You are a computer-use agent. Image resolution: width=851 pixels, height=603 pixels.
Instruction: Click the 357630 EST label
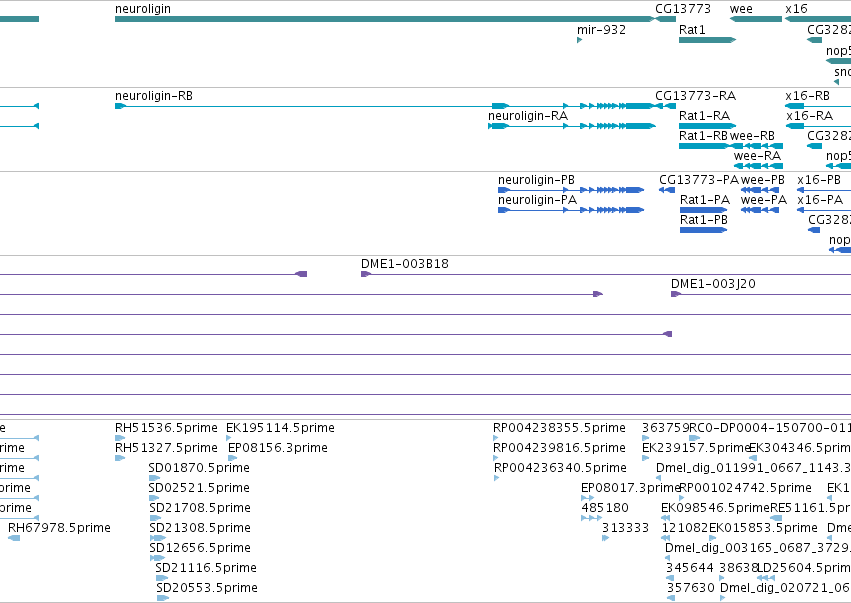691,588
